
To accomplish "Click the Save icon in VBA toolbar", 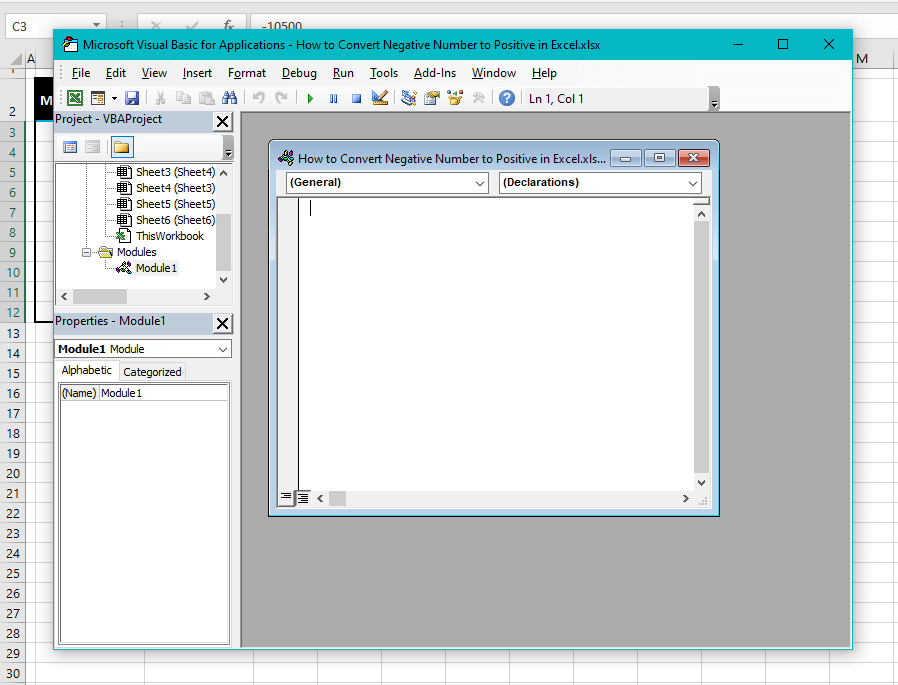I will tap(133, 98).
